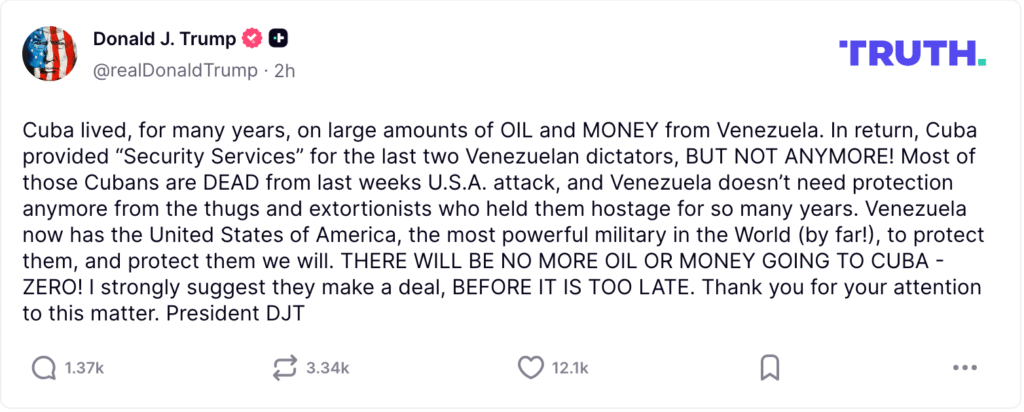
Task: Click the 1.37k replies count
Action: [x=84, y=368]
